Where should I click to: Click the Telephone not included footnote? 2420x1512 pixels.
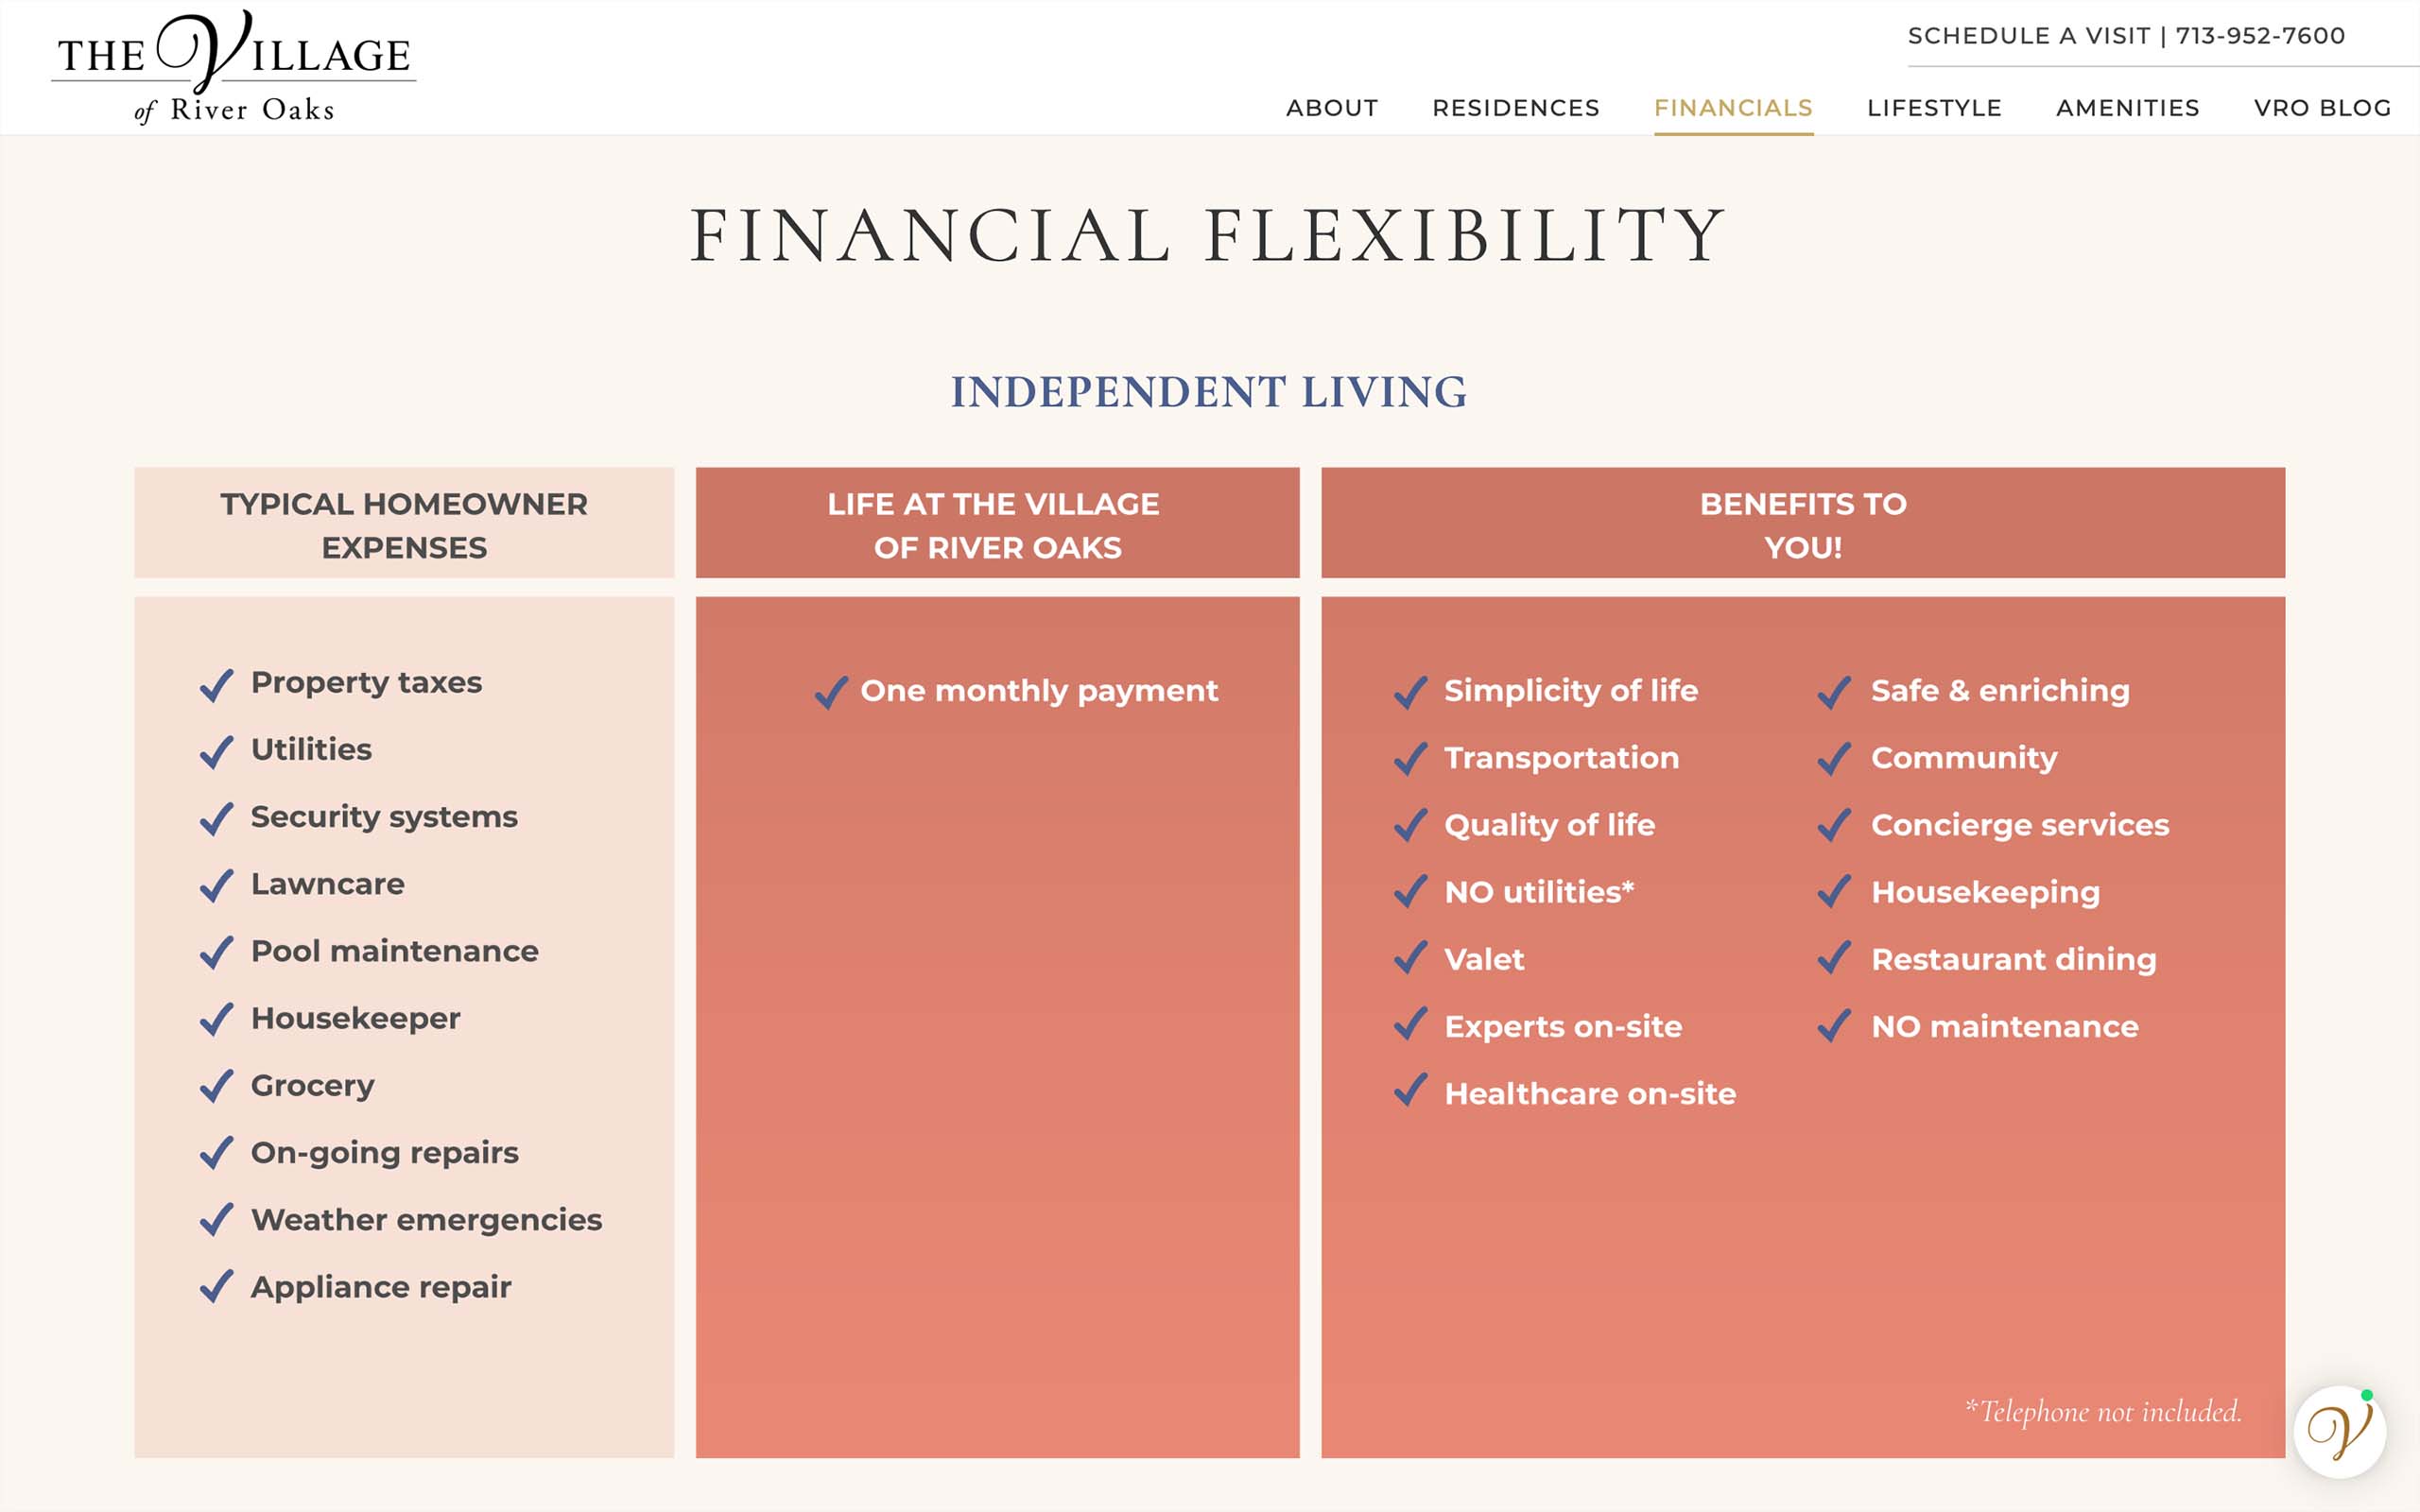[x=2103, y=1411]
